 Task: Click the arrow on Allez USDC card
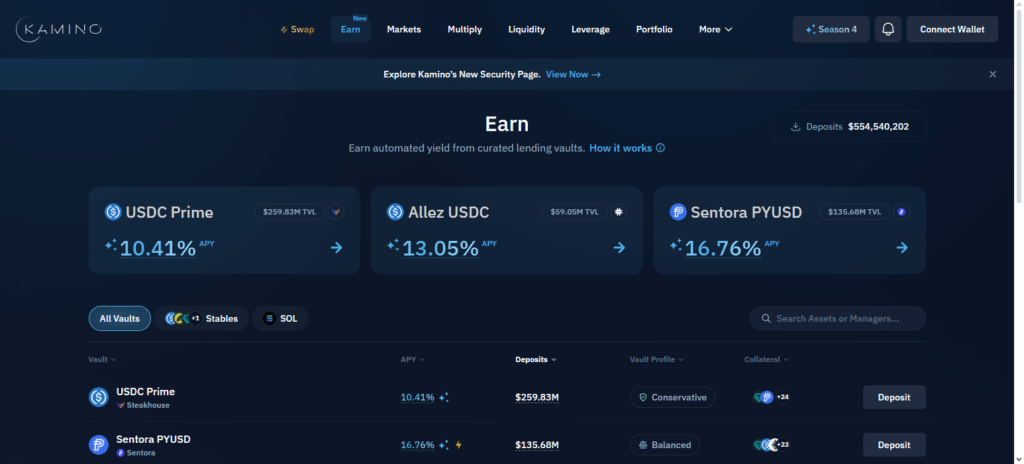[619, 248]
